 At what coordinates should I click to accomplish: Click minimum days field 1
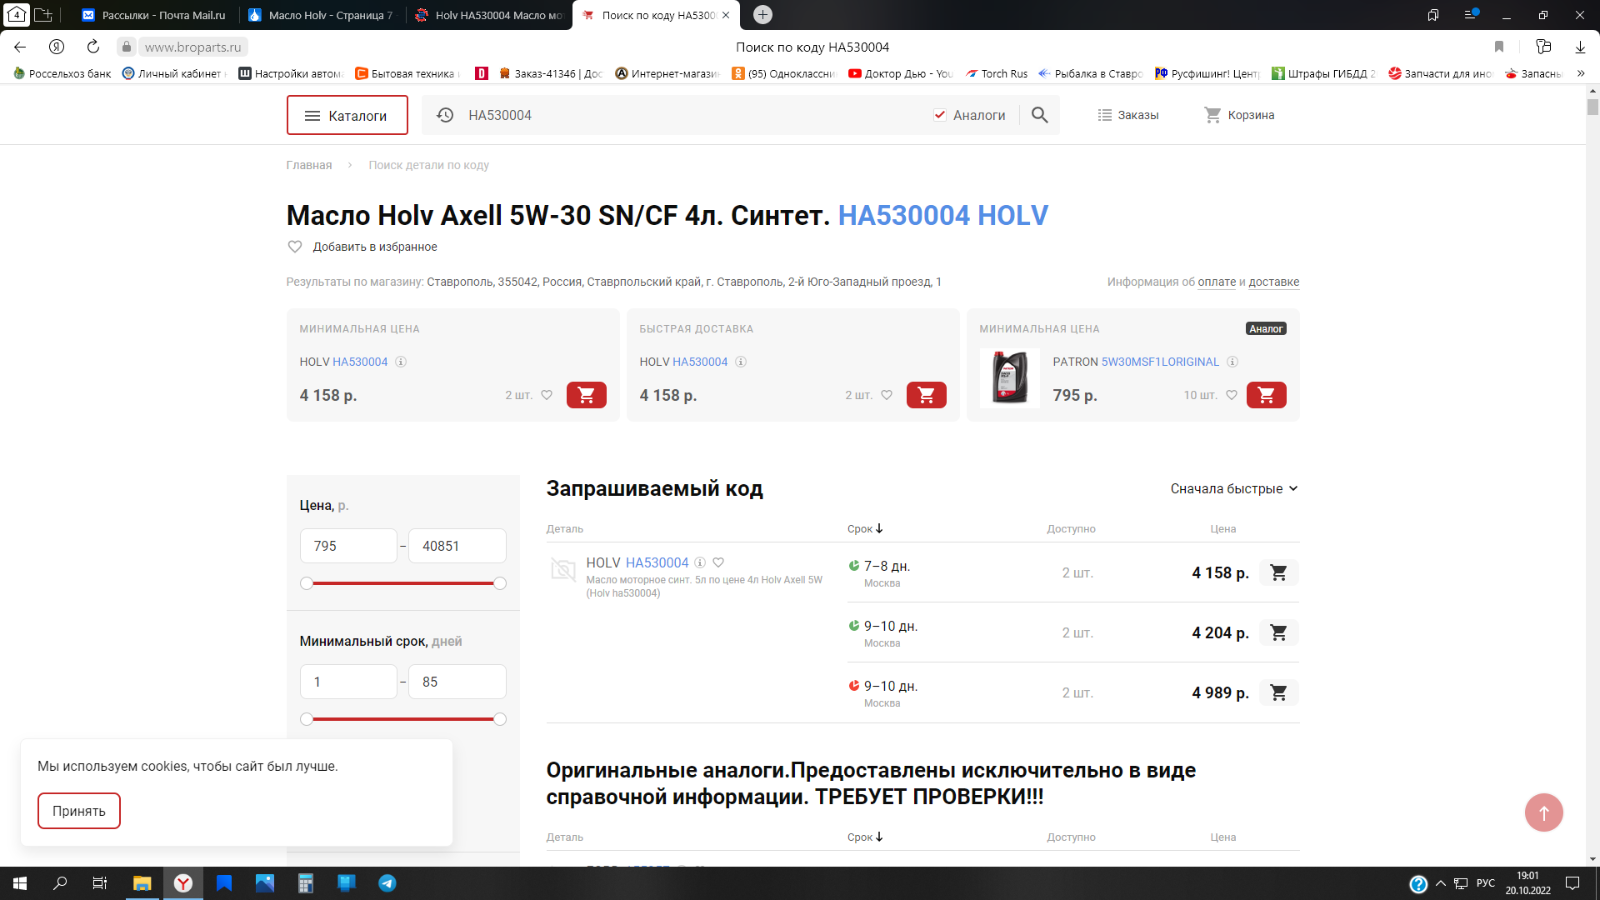(x=348, y=682)
